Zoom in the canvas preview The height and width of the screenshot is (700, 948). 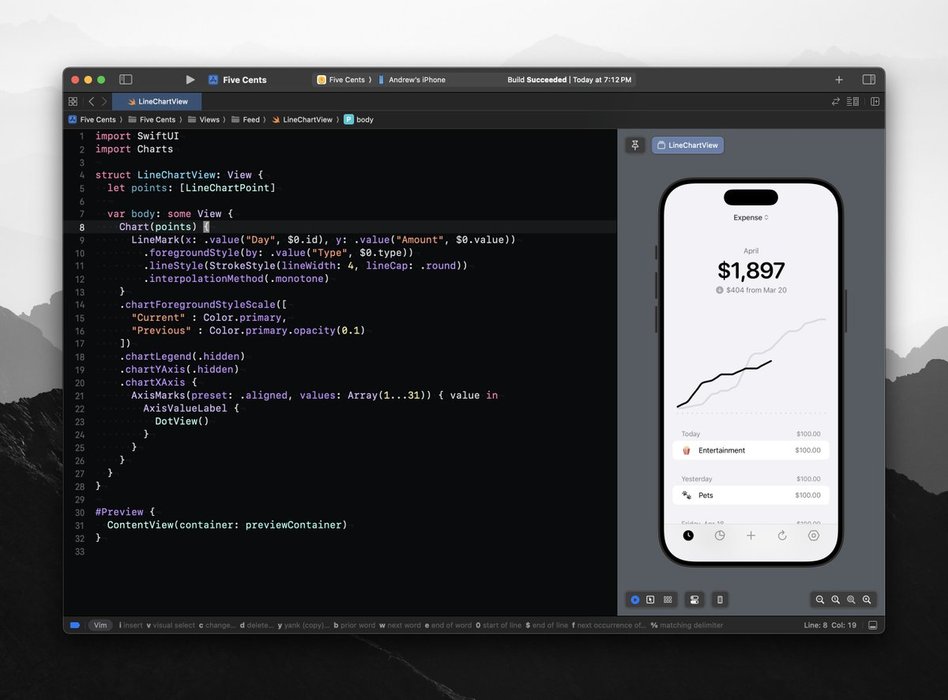click(867, 599)
